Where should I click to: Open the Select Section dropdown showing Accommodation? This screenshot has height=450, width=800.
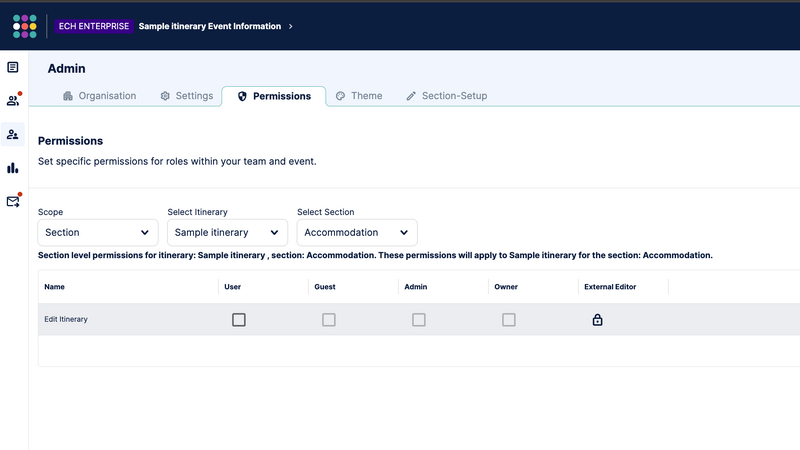(x=357, y=233)
